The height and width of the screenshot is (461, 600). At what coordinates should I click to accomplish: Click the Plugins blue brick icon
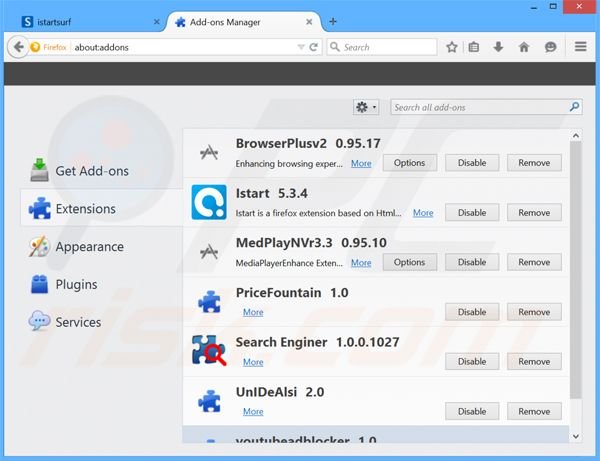[39, 284]
